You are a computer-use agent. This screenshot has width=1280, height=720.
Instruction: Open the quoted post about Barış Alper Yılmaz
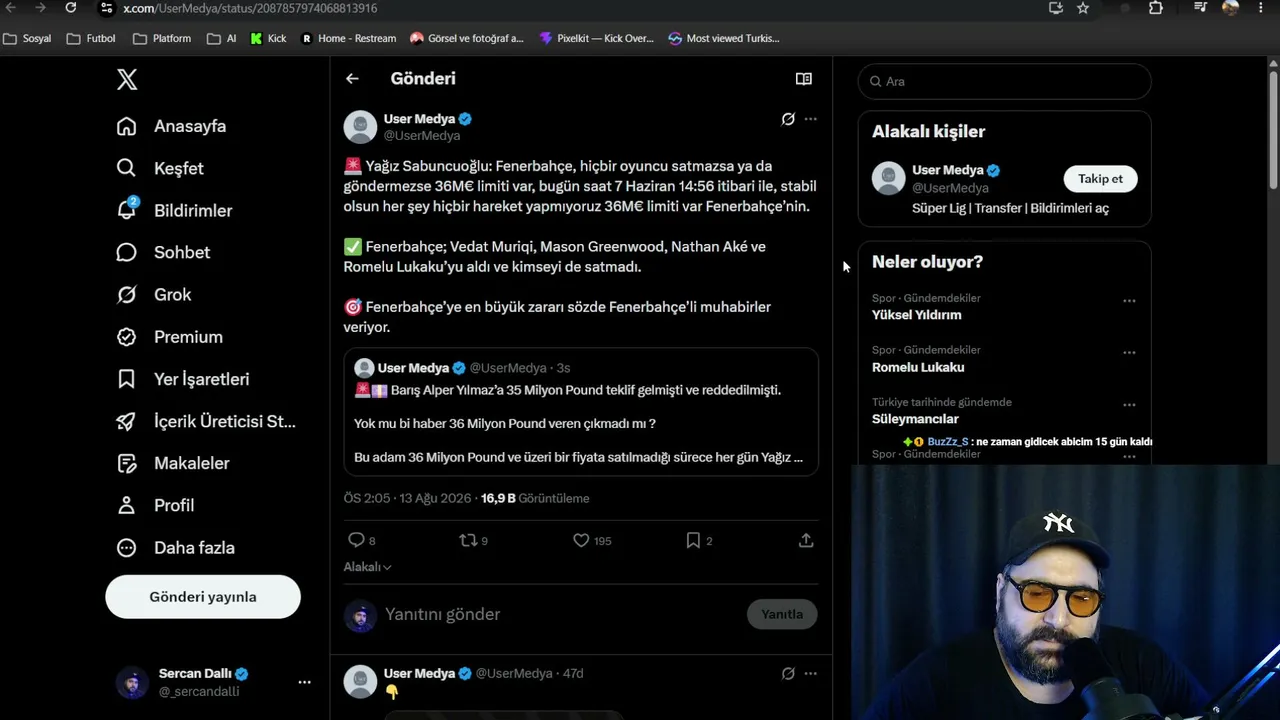(581, 412)
